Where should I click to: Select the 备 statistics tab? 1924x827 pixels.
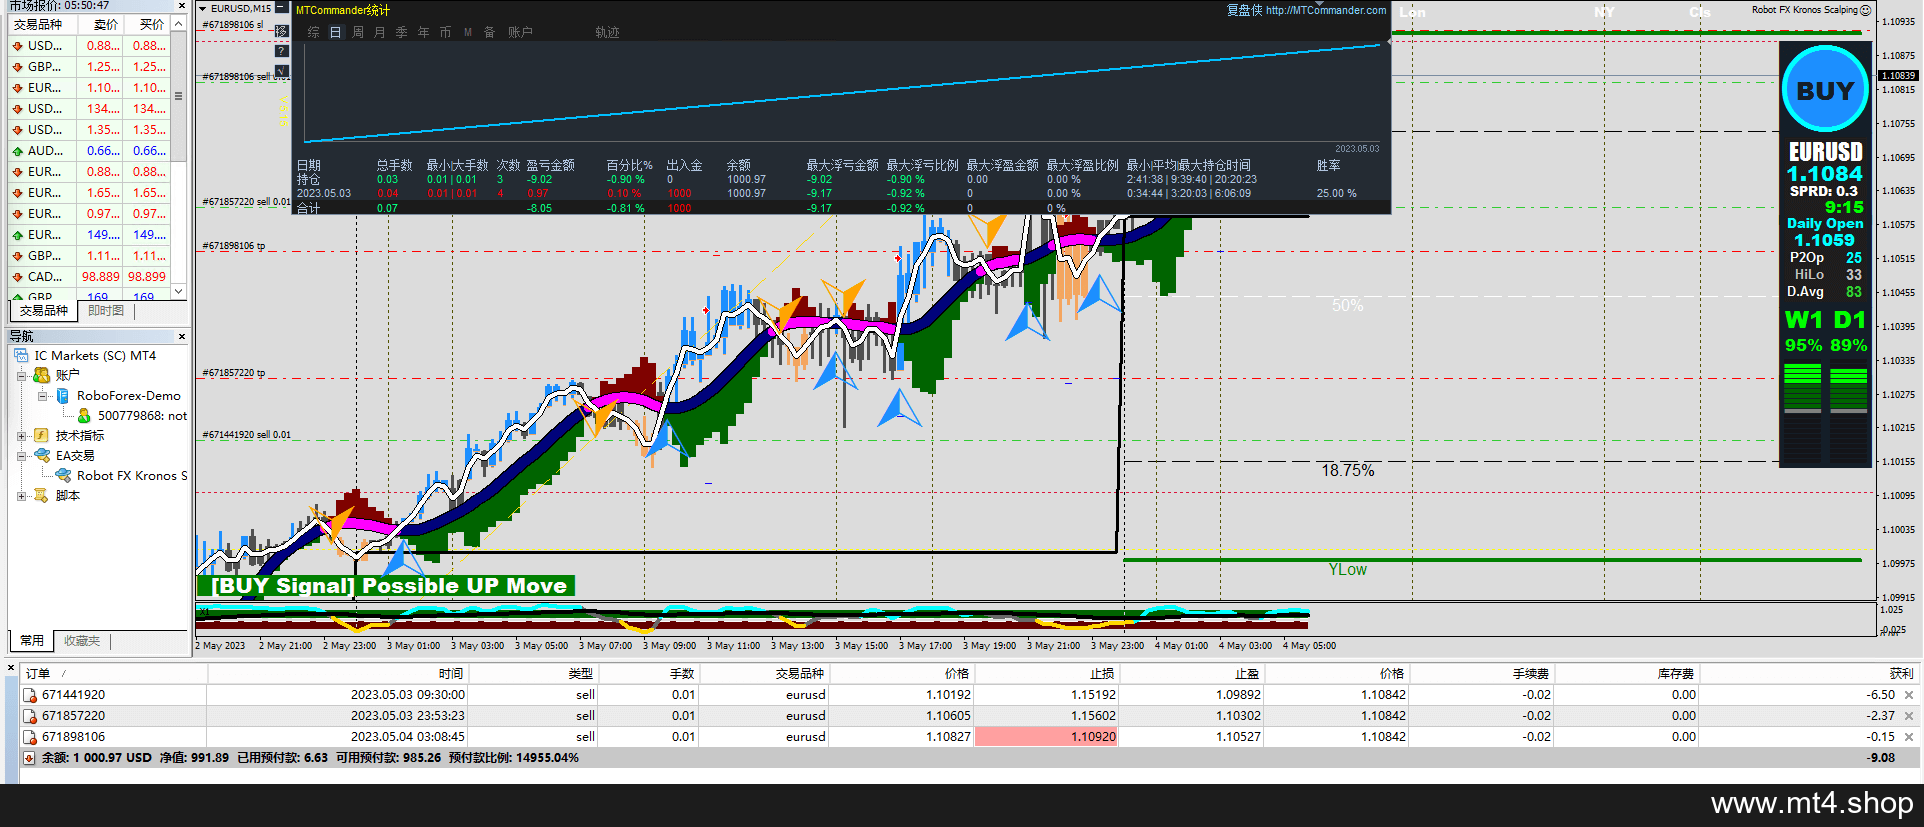(x=489, y=32)
